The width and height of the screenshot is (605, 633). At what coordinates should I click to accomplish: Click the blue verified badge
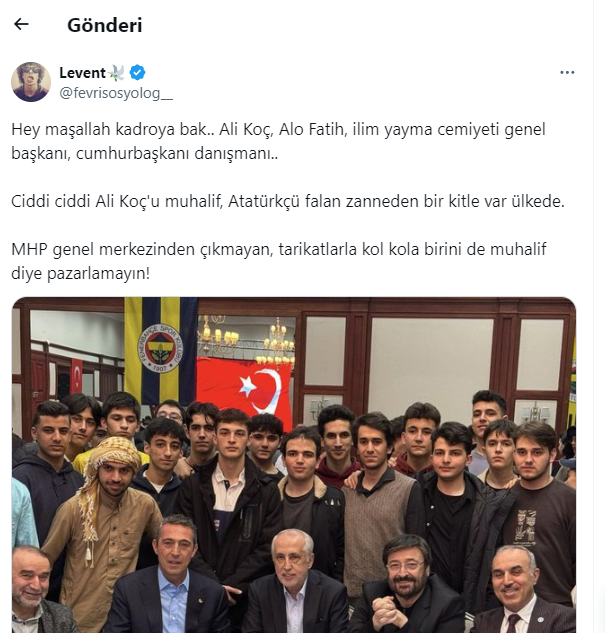click(x=137, y=73)
